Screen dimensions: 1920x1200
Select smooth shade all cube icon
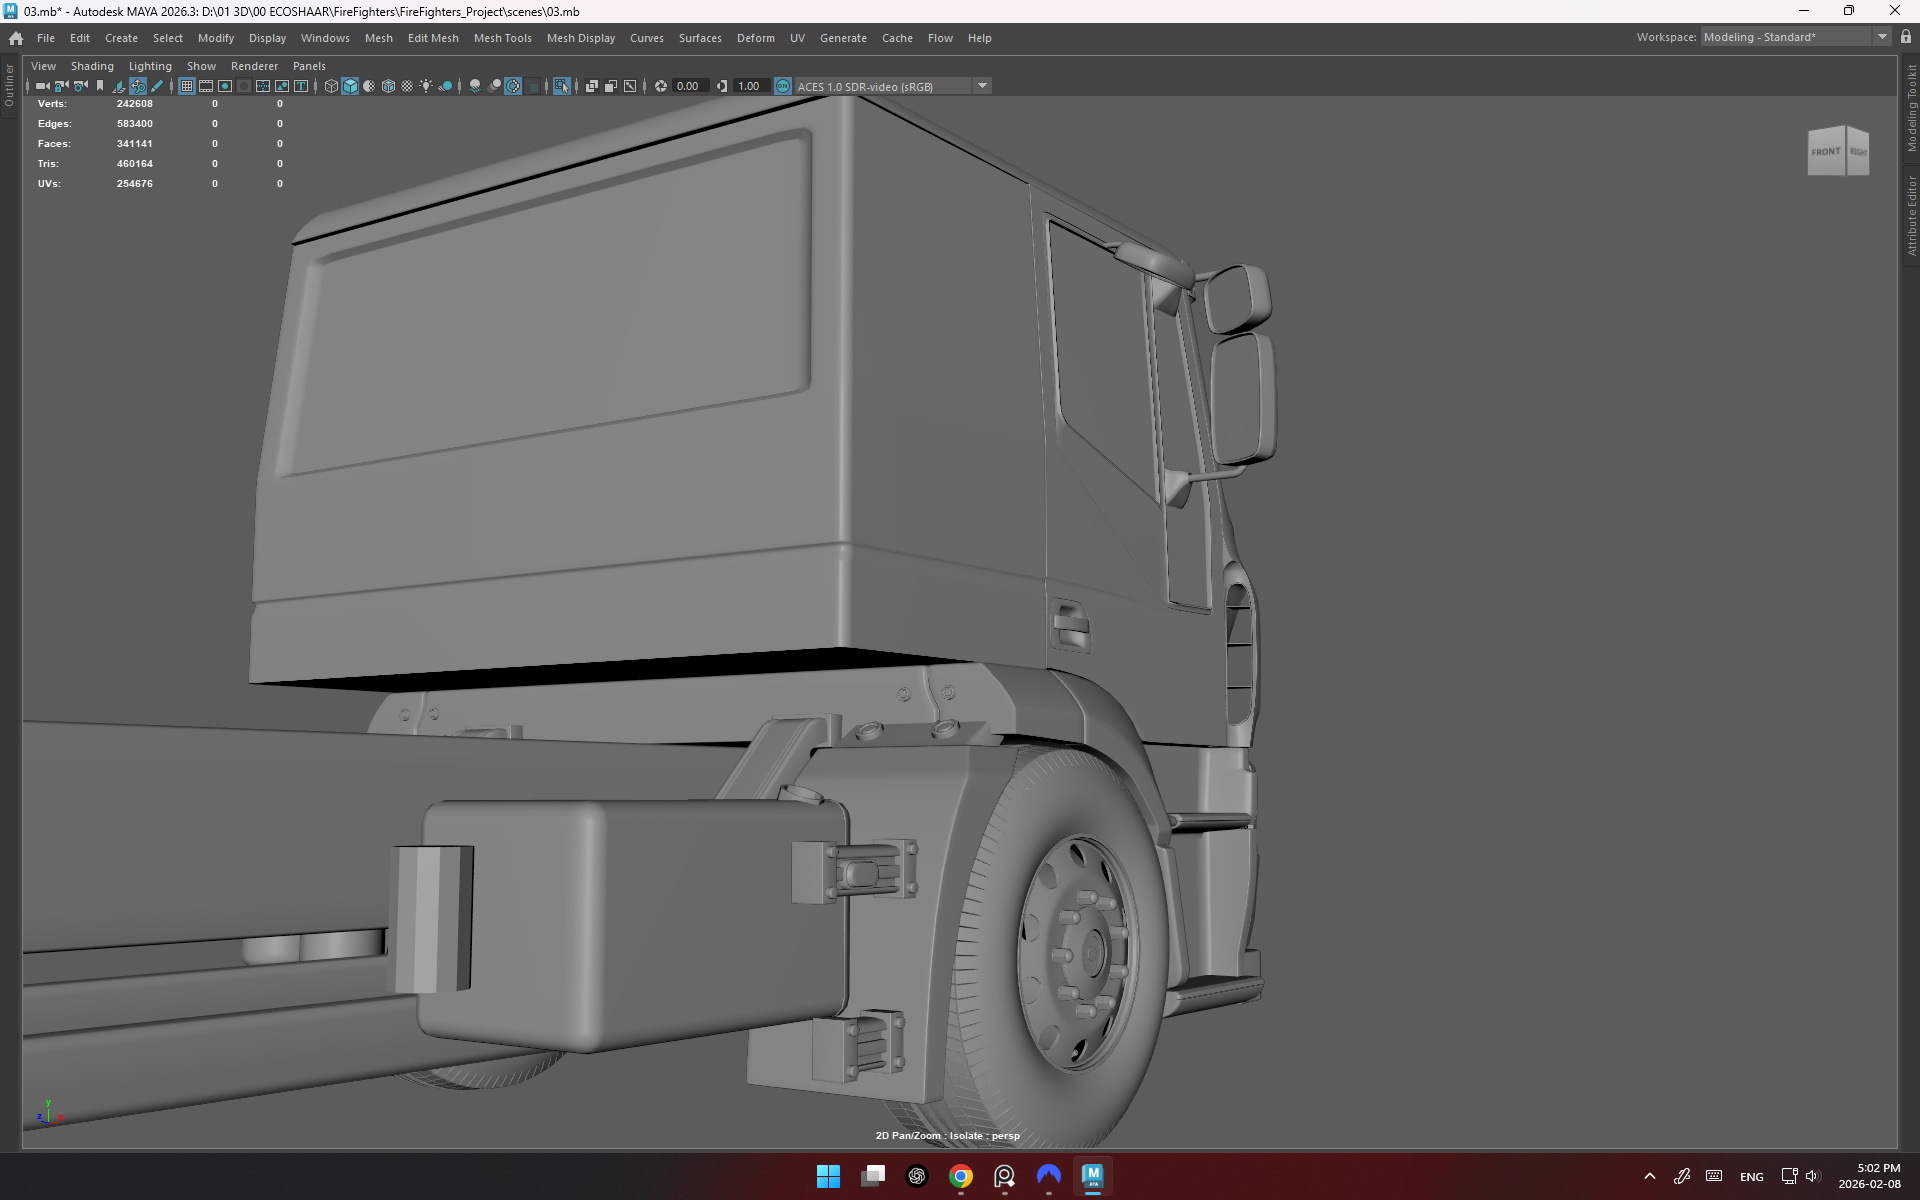click(x=350, y=86)
